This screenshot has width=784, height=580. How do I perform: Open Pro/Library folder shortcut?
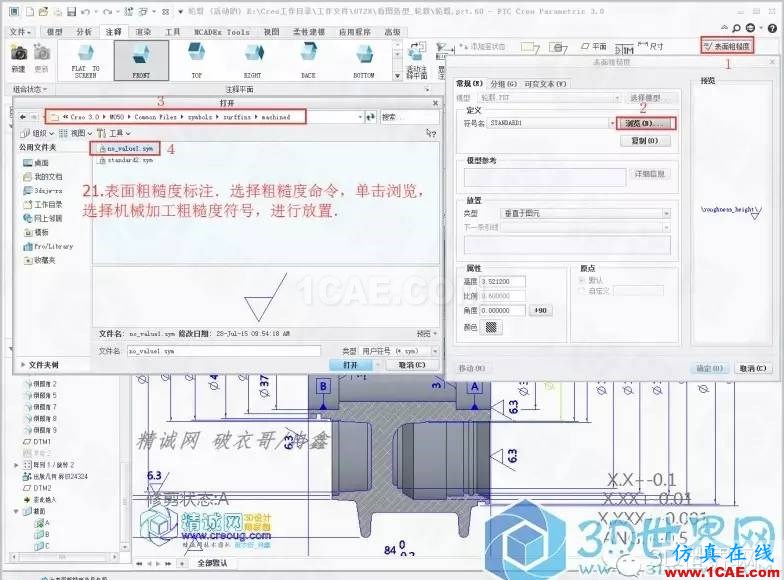[48, 246]
